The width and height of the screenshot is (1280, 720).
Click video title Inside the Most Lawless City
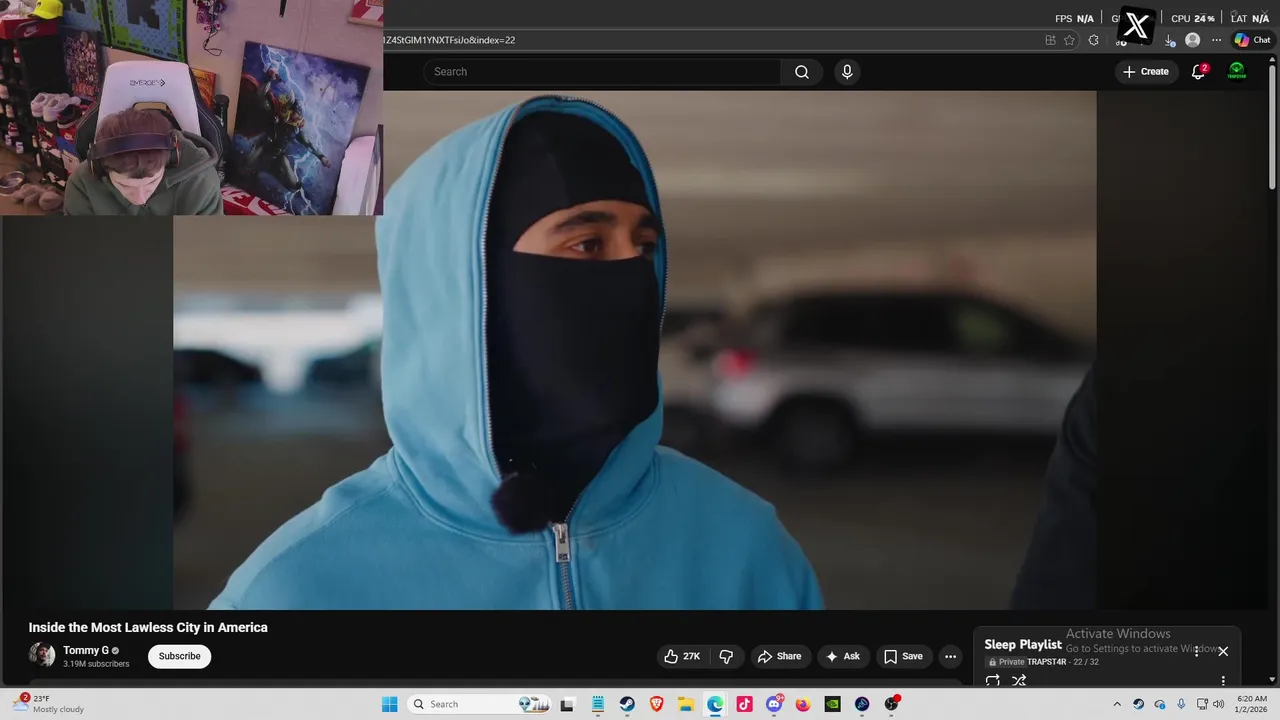pos(148,628)
